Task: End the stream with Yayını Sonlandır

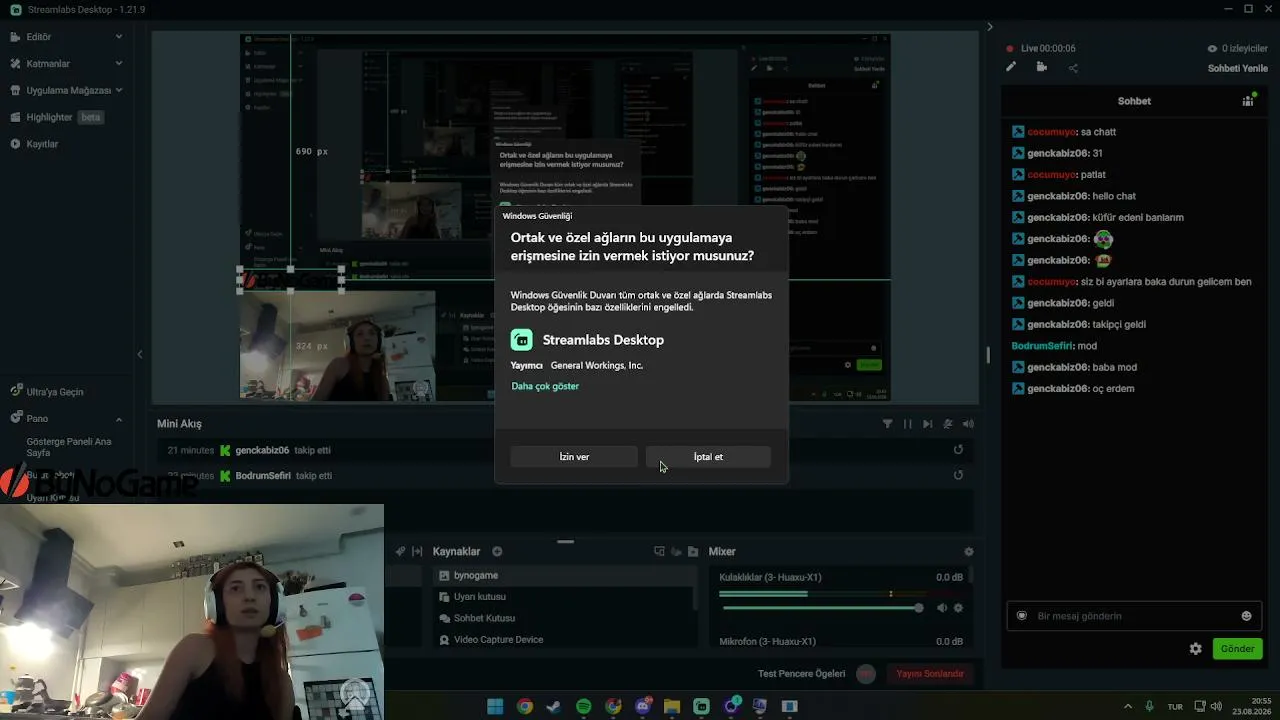Action: tap(930, 674)
